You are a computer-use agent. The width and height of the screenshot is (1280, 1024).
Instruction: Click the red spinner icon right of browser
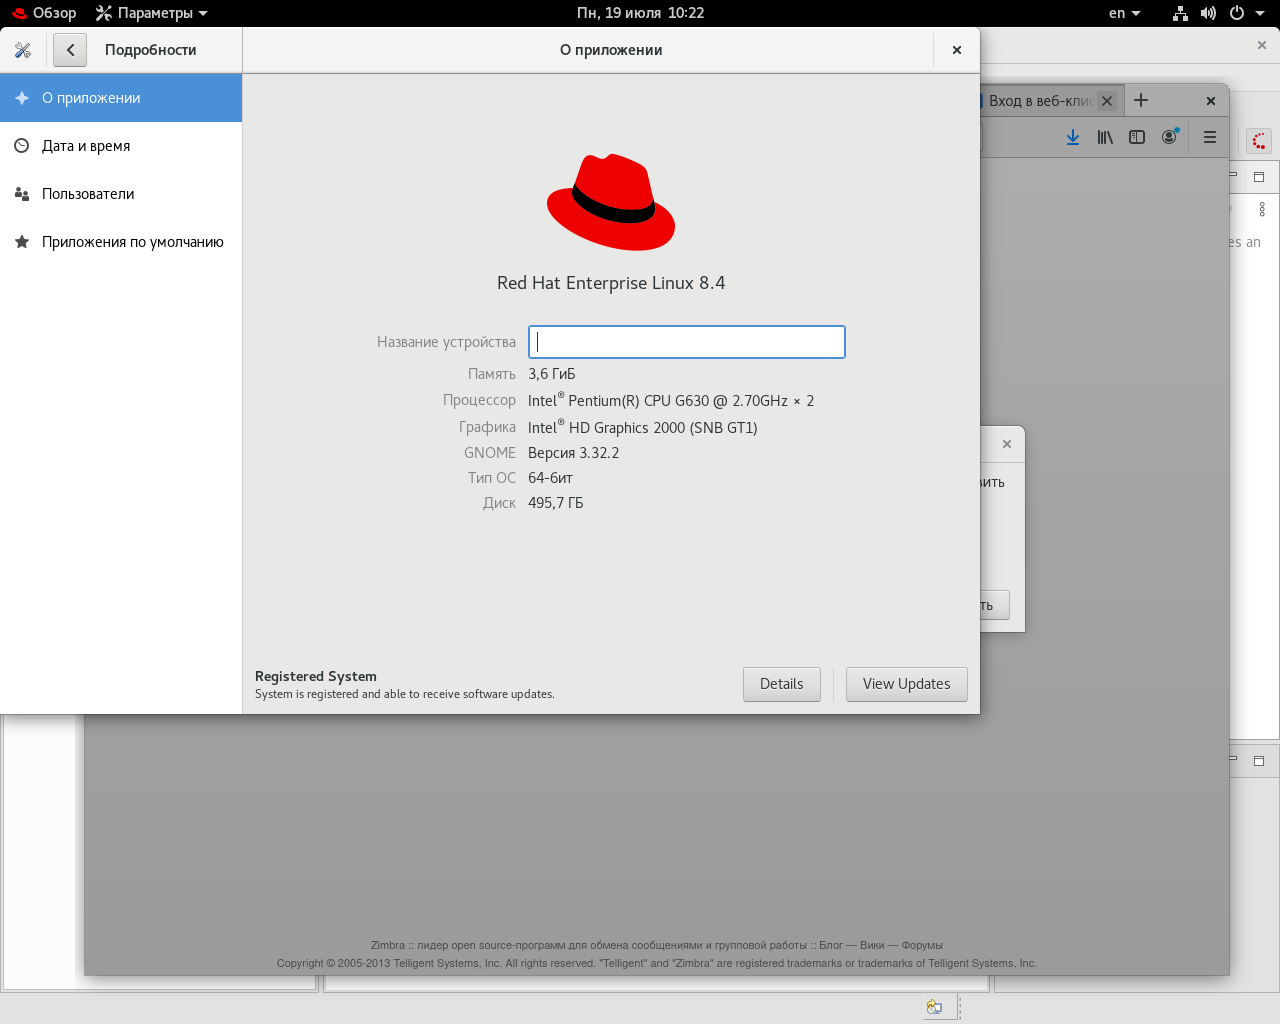1259,141
